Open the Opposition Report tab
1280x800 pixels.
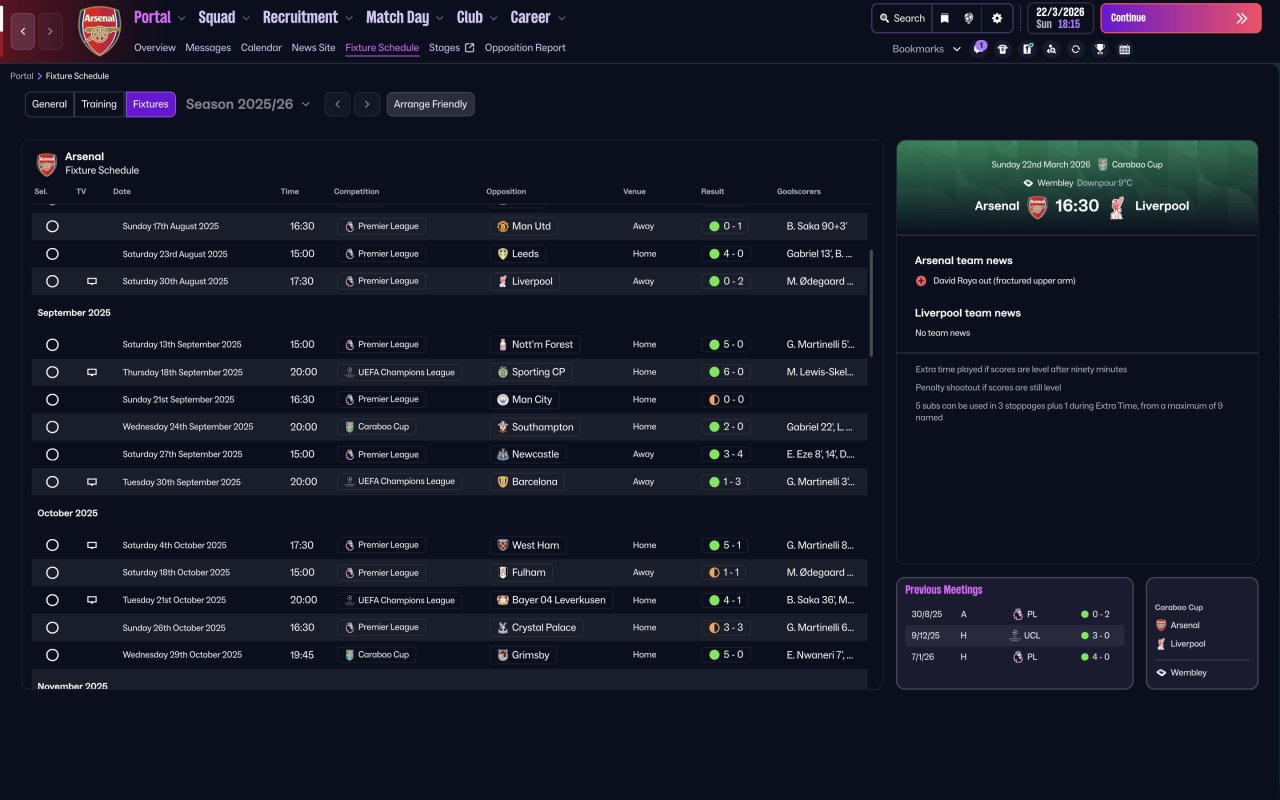(x=525, y=48)
